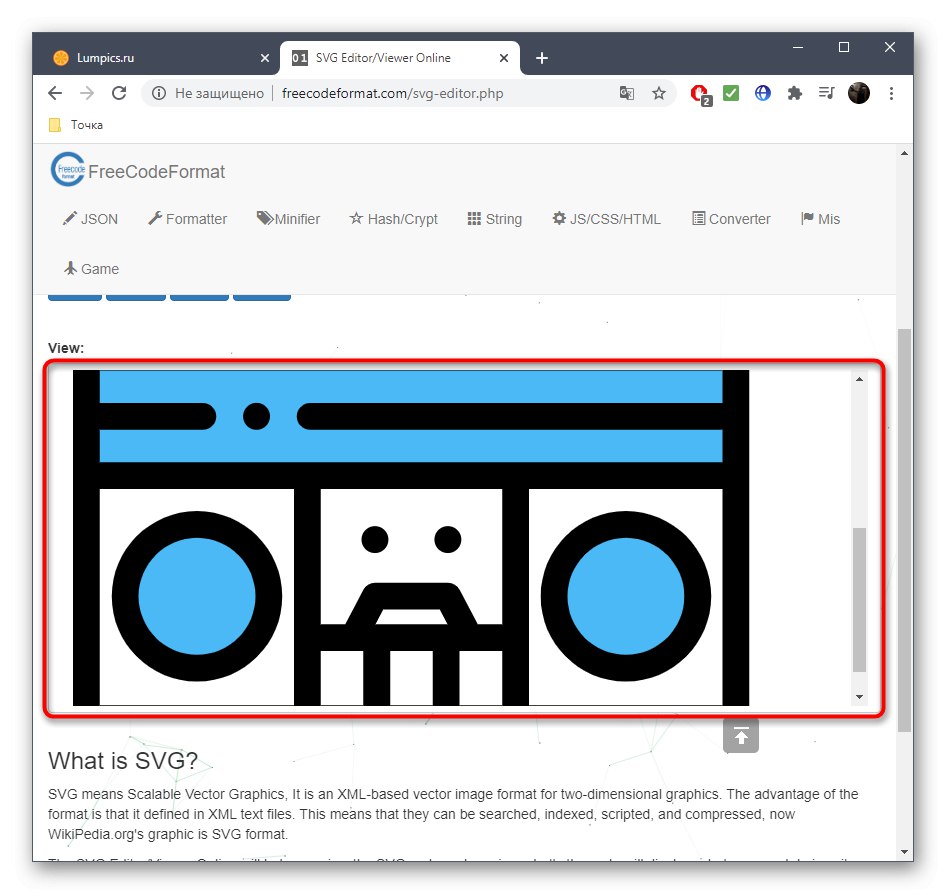Open the browser profile avatar menu
Image resolution: width=946 pixels, height=894 pixels.
pos(859,92)
